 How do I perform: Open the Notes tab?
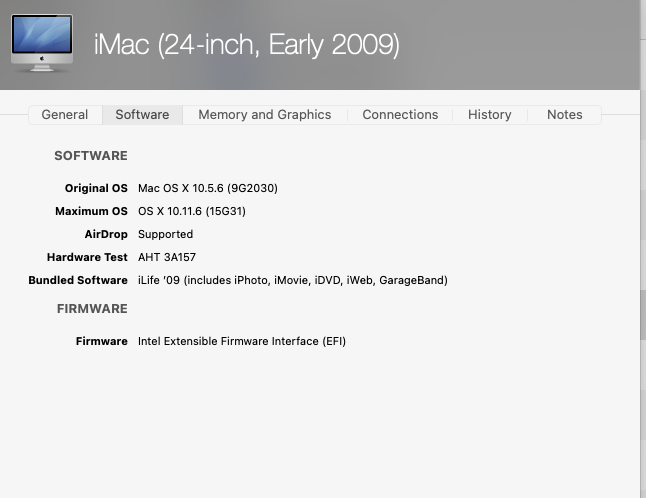coord(564,115)
